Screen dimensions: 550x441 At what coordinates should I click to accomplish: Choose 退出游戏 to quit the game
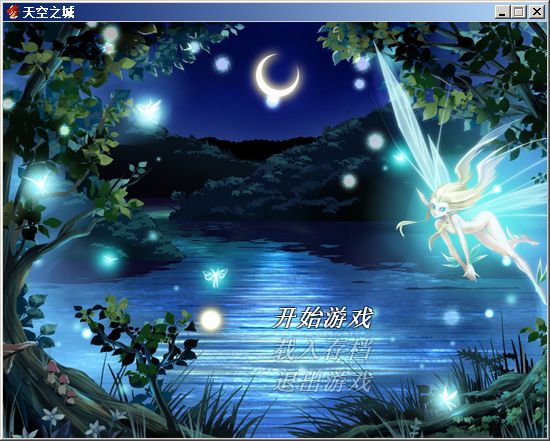(322, 381)
